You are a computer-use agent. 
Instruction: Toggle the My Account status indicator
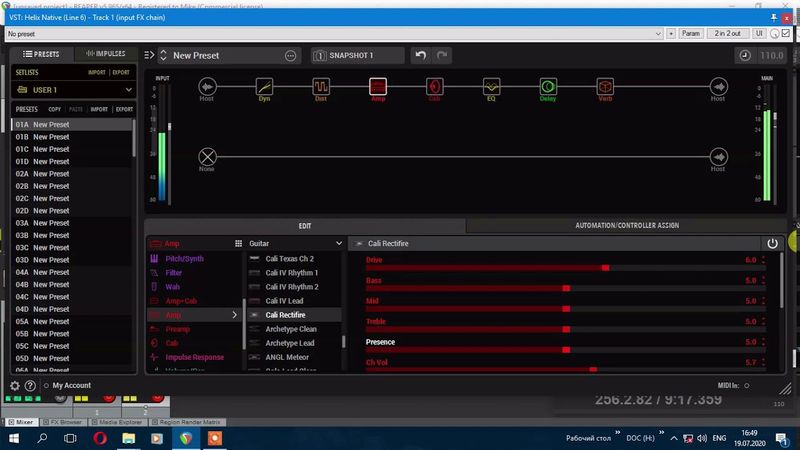coord(46,386)
